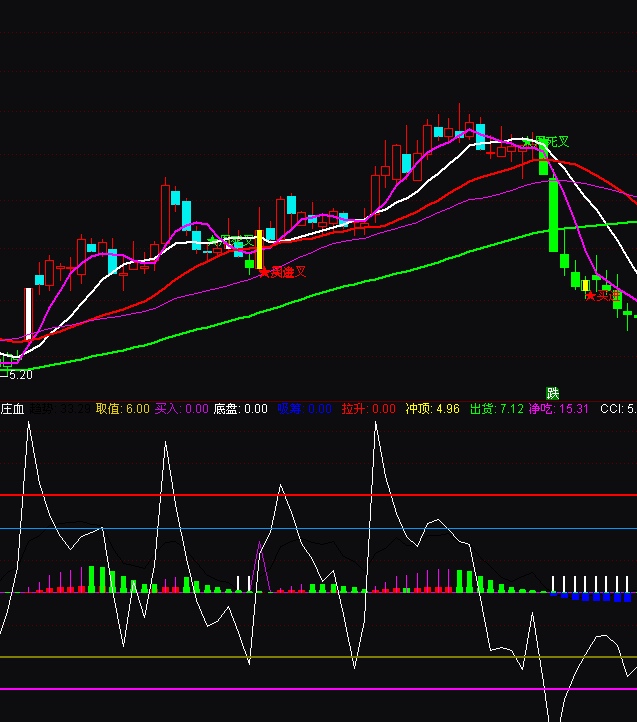Image resolution: width=637 pixels, height=722 pixels.
Task: Click the blue 吸筹 value label
Action: [x=304, y=409]
